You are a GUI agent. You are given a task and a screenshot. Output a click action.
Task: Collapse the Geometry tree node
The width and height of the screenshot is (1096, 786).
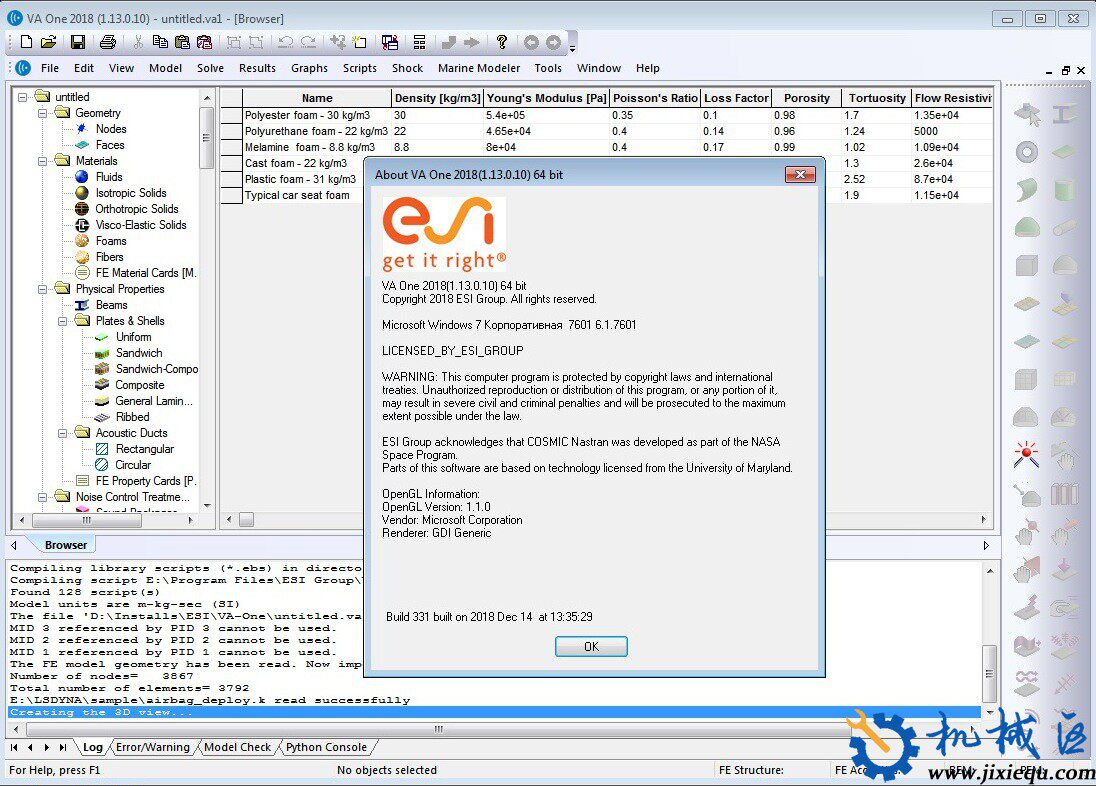pos(43,113)
